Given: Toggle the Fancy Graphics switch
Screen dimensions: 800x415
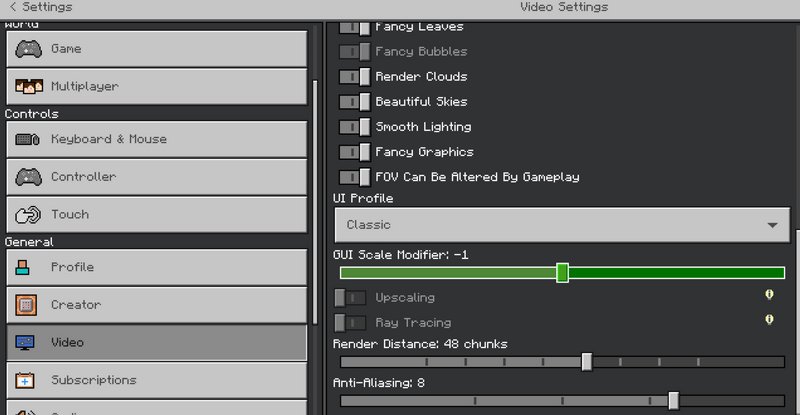Looking at the screenshot, I should (355, 152).
